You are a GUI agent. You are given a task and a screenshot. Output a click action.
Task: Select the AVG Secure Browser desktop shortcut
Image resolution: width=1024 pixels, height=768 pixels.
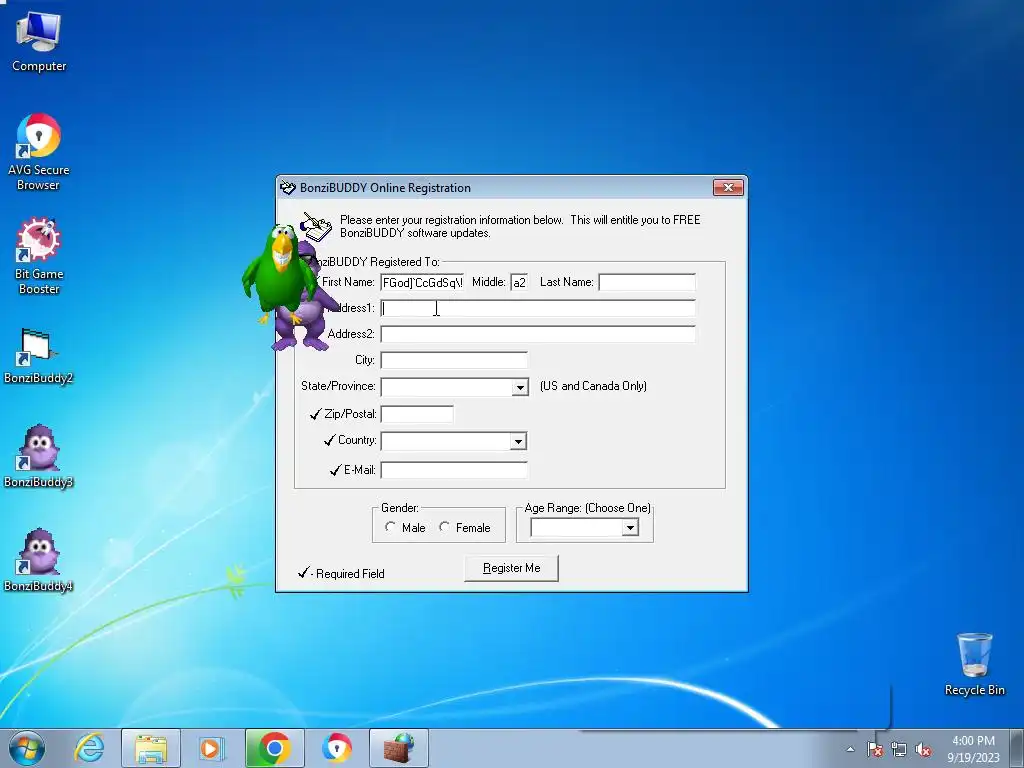pos(39,153)
